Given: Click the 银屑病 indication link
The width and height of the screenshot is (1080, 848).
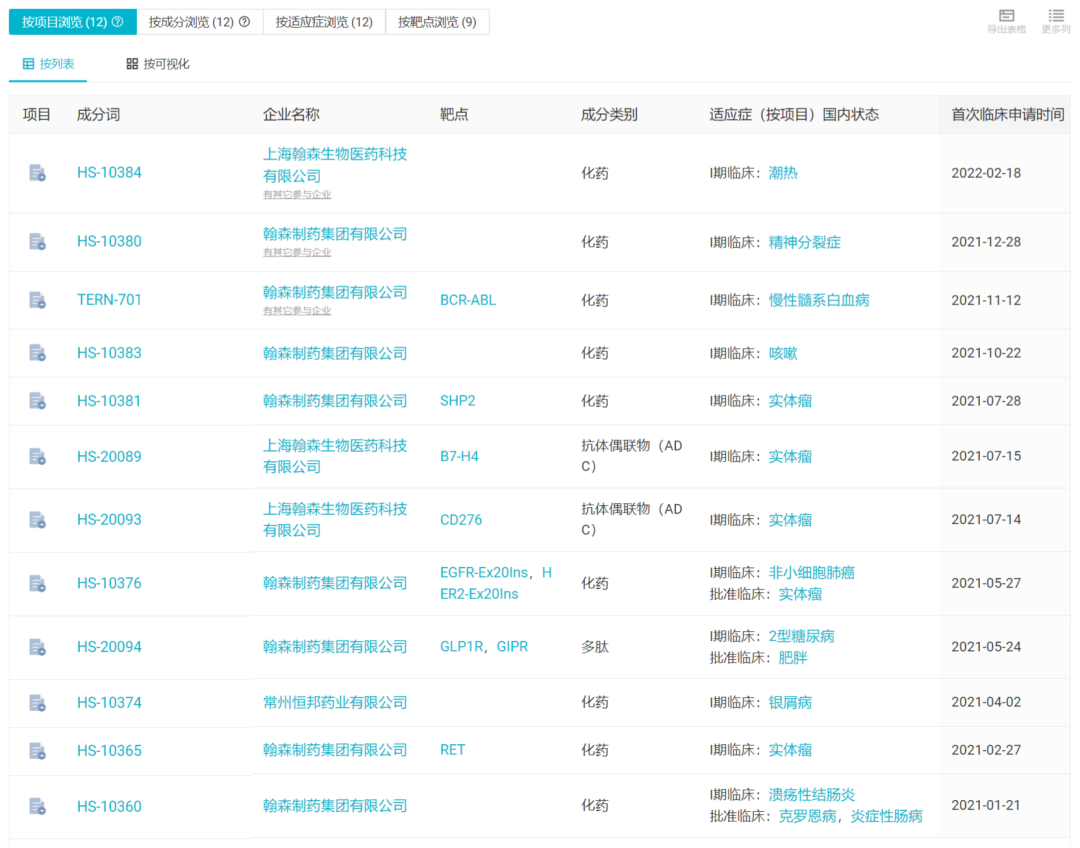Looking at the screenshot, I should click(x=790, y=703).
